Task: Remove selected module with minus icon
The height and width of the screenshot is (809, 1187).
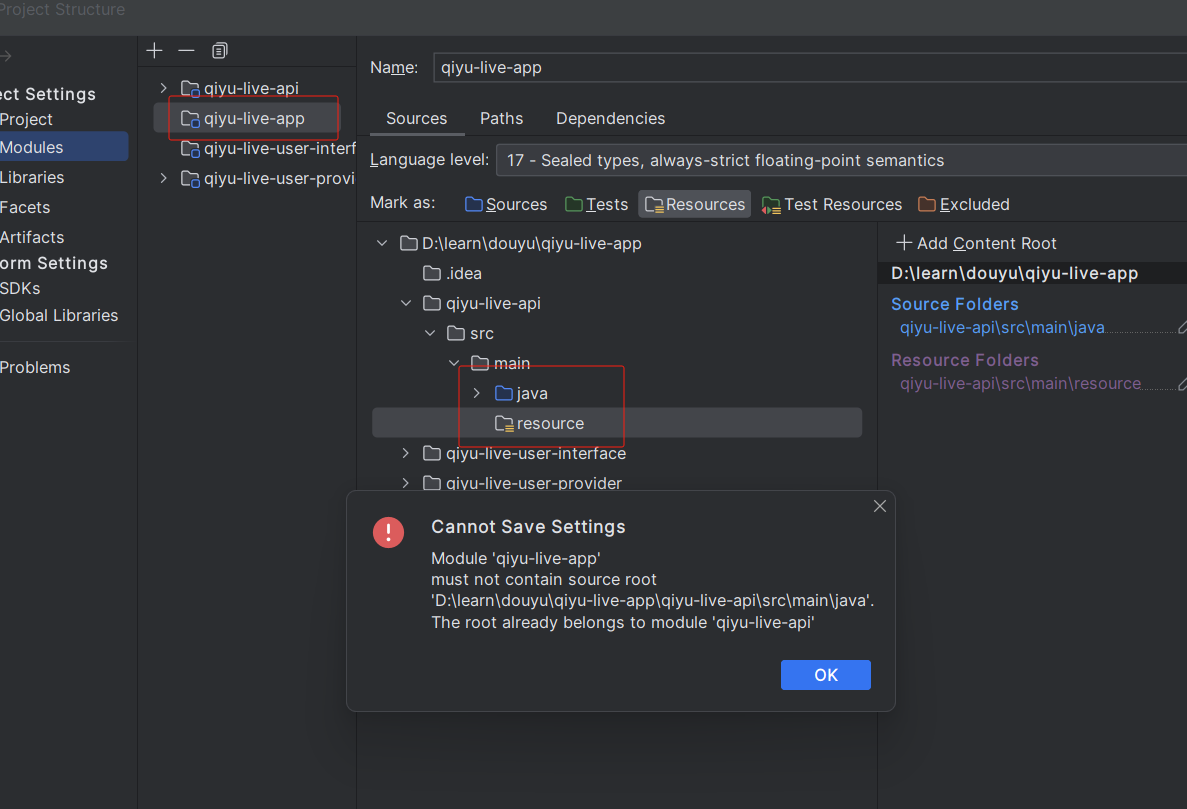Action: [x=186, y=51]
